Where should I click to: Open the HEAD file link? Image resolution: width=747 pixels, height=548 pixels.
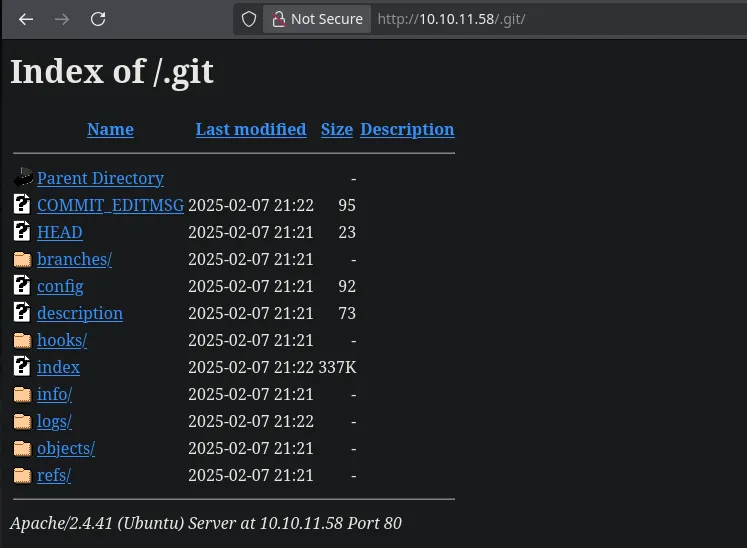[59, 232]
